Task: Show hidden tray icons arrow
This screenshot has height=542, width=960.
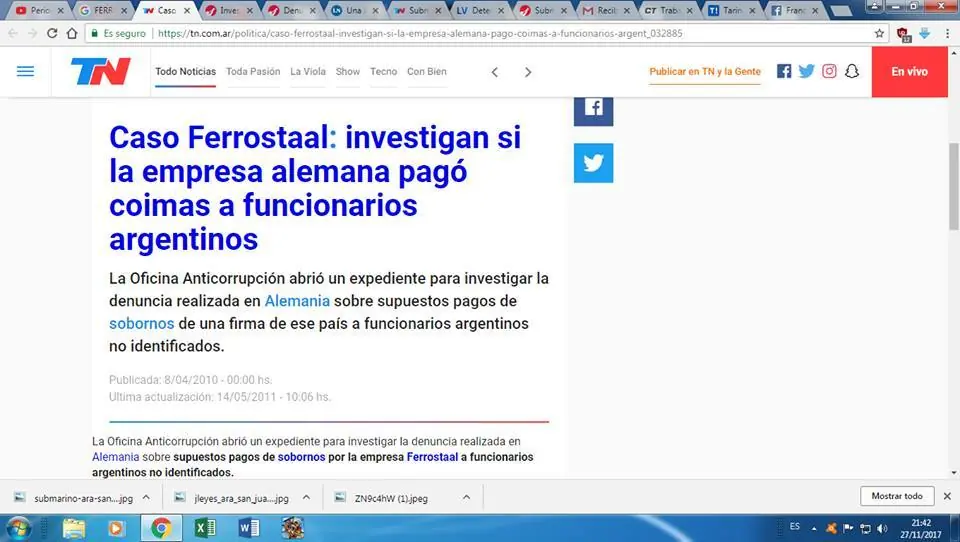Action: point(814,528)
